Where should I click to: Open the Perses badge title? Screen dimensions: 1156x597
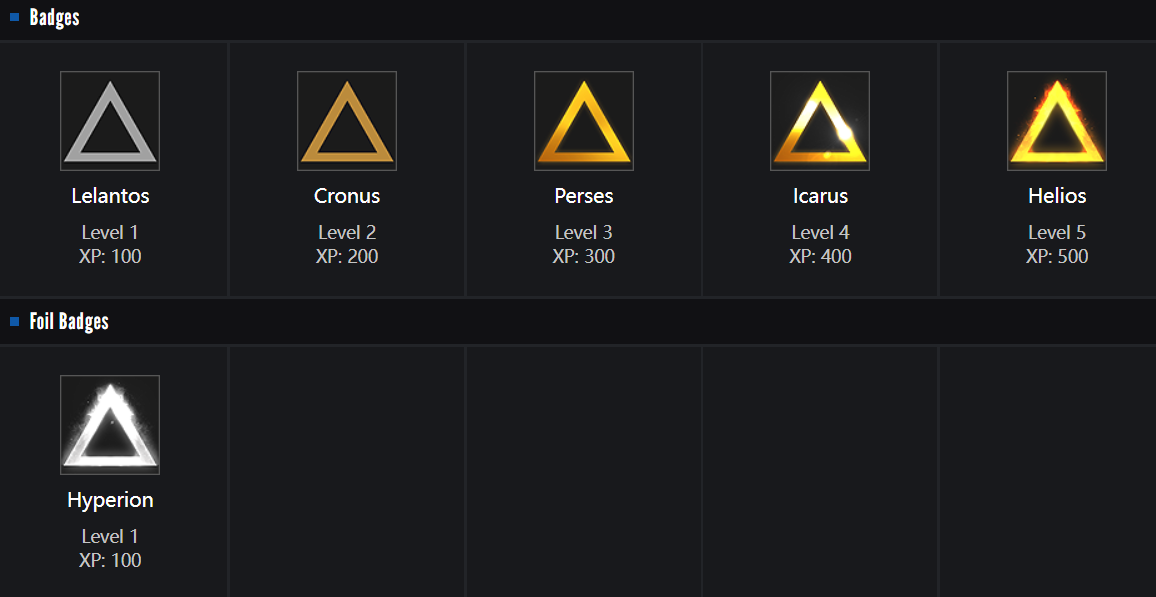(584, 196)
